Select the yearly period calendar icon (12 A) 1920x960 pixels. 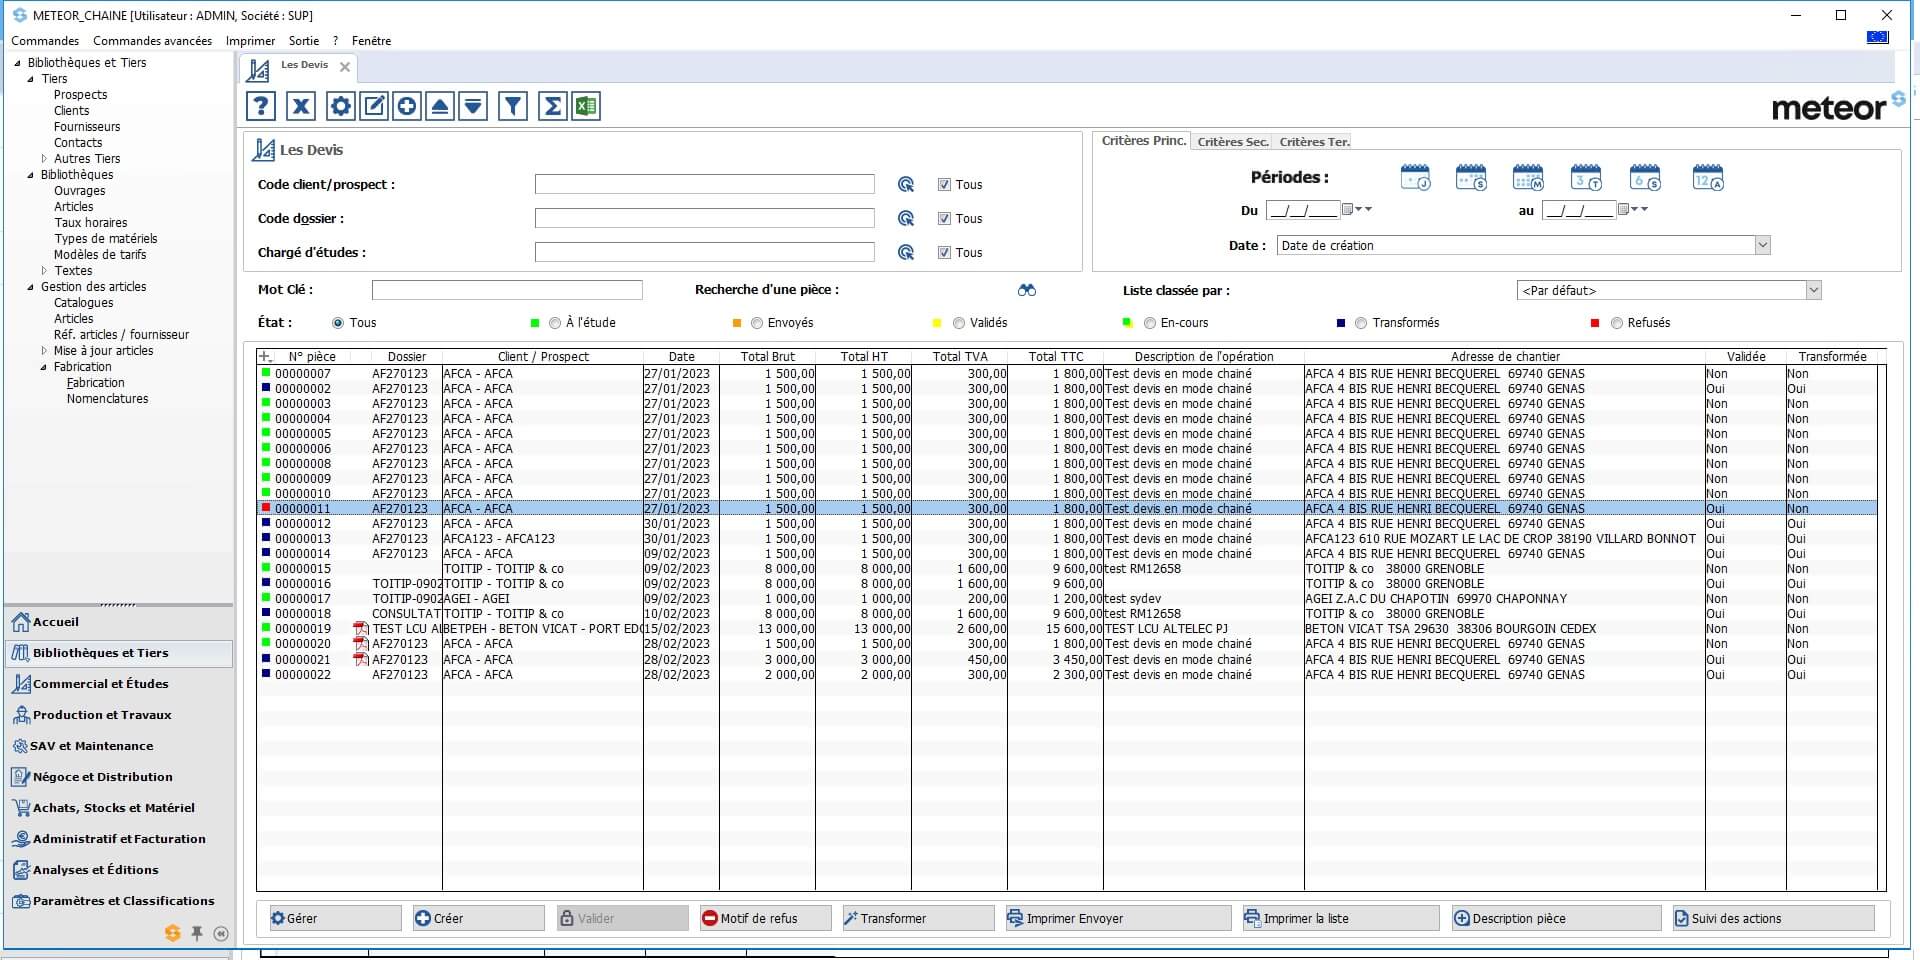pos(1708,178)
